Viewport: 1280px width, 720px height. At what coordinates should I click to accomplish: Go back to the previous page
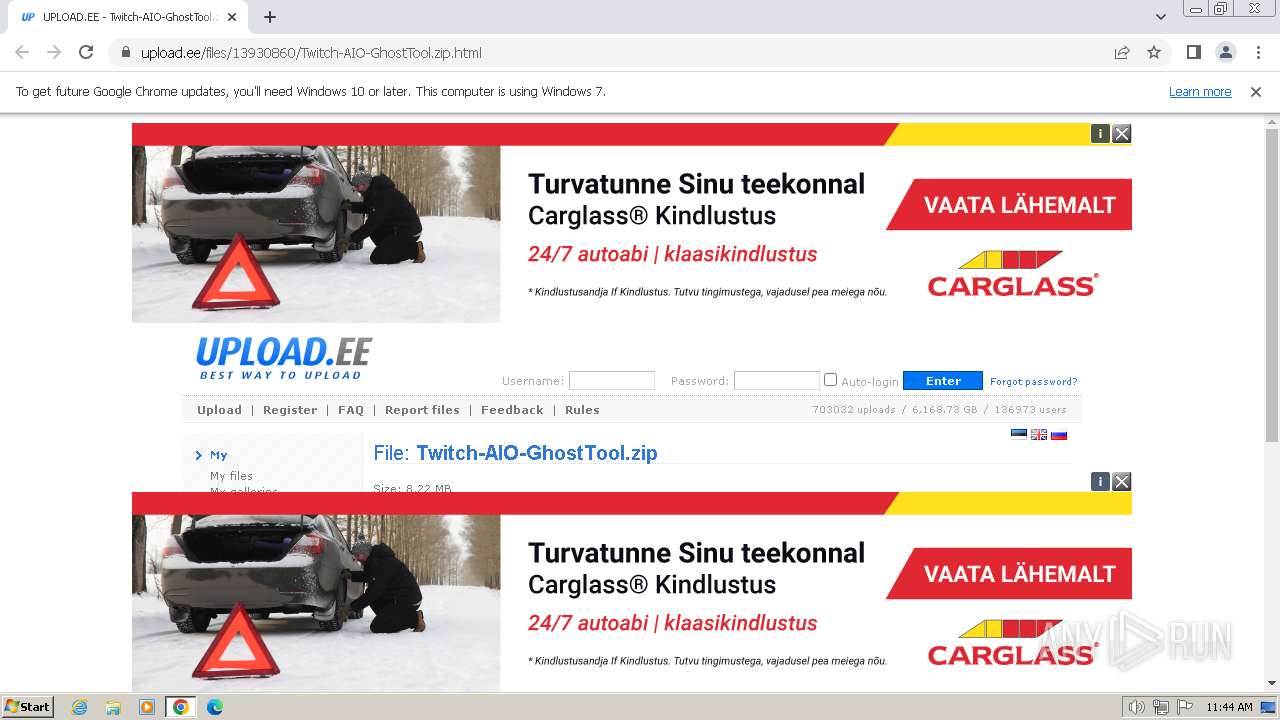pyautogui.click(x=22, y=52)
